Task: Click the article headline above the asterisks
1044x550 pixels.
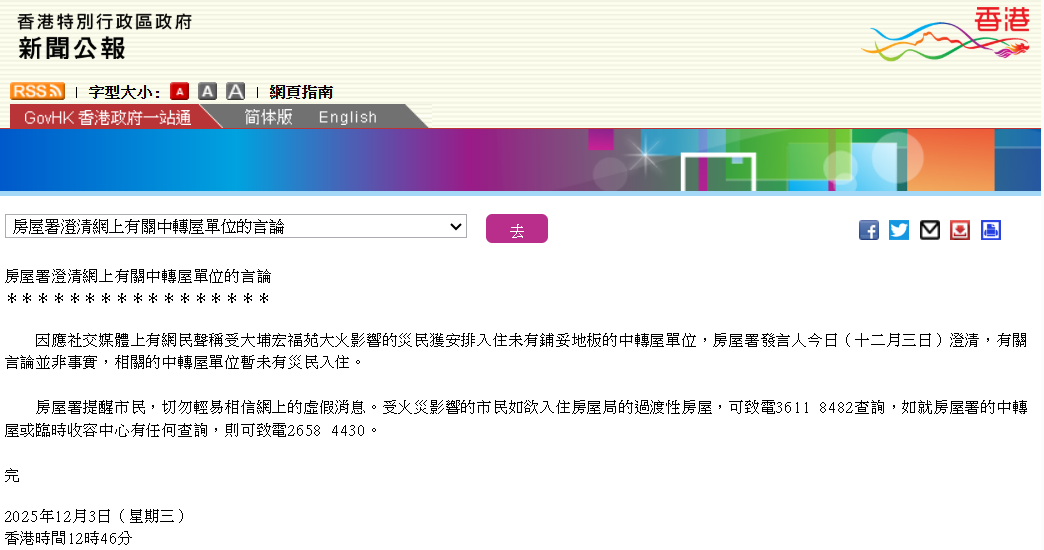Action: pos(138,275)
